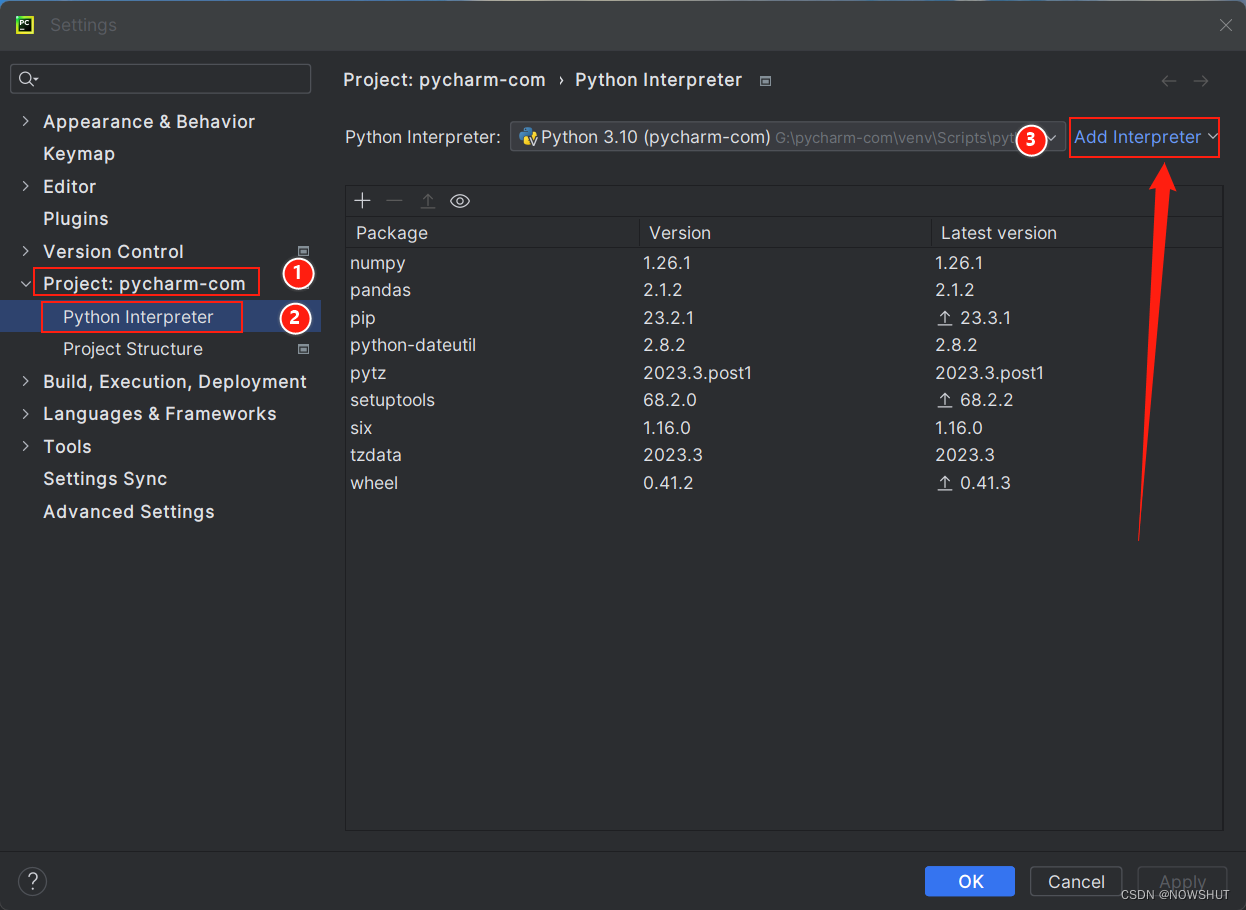Screen dimensions: 1246x910
Task: Select Settings Sync page
Action: pyautogui.click(x=105, y=479)
